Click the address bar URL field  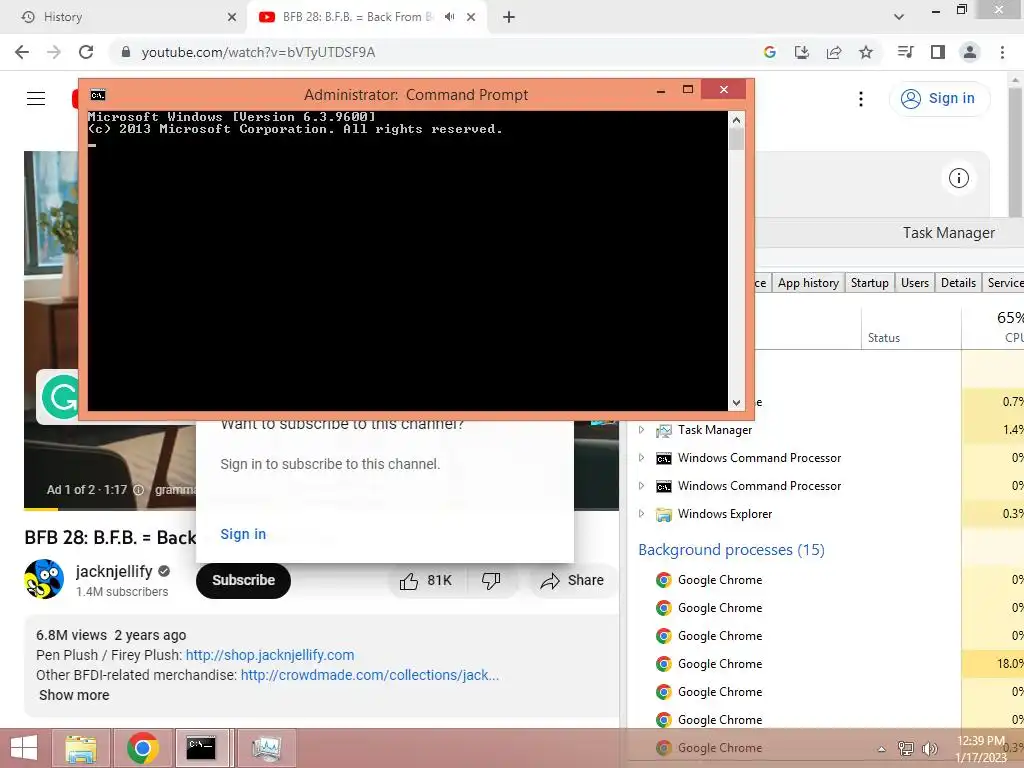click(x=431, y=52)
